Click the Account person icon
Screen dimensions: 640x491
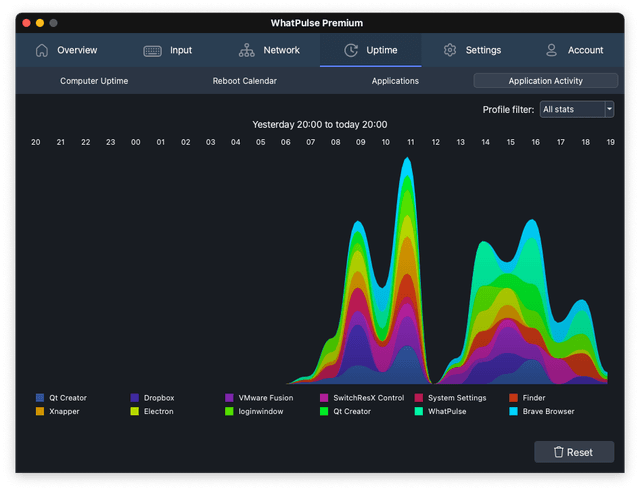[551, 50]
